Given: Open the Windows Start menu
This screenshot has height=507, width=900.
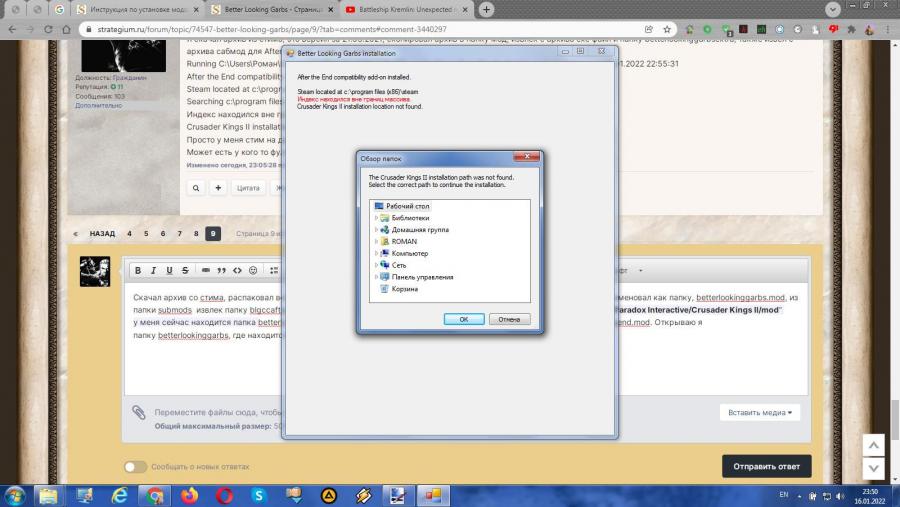Looking at the screenshot, I should [x=14, y=496].
